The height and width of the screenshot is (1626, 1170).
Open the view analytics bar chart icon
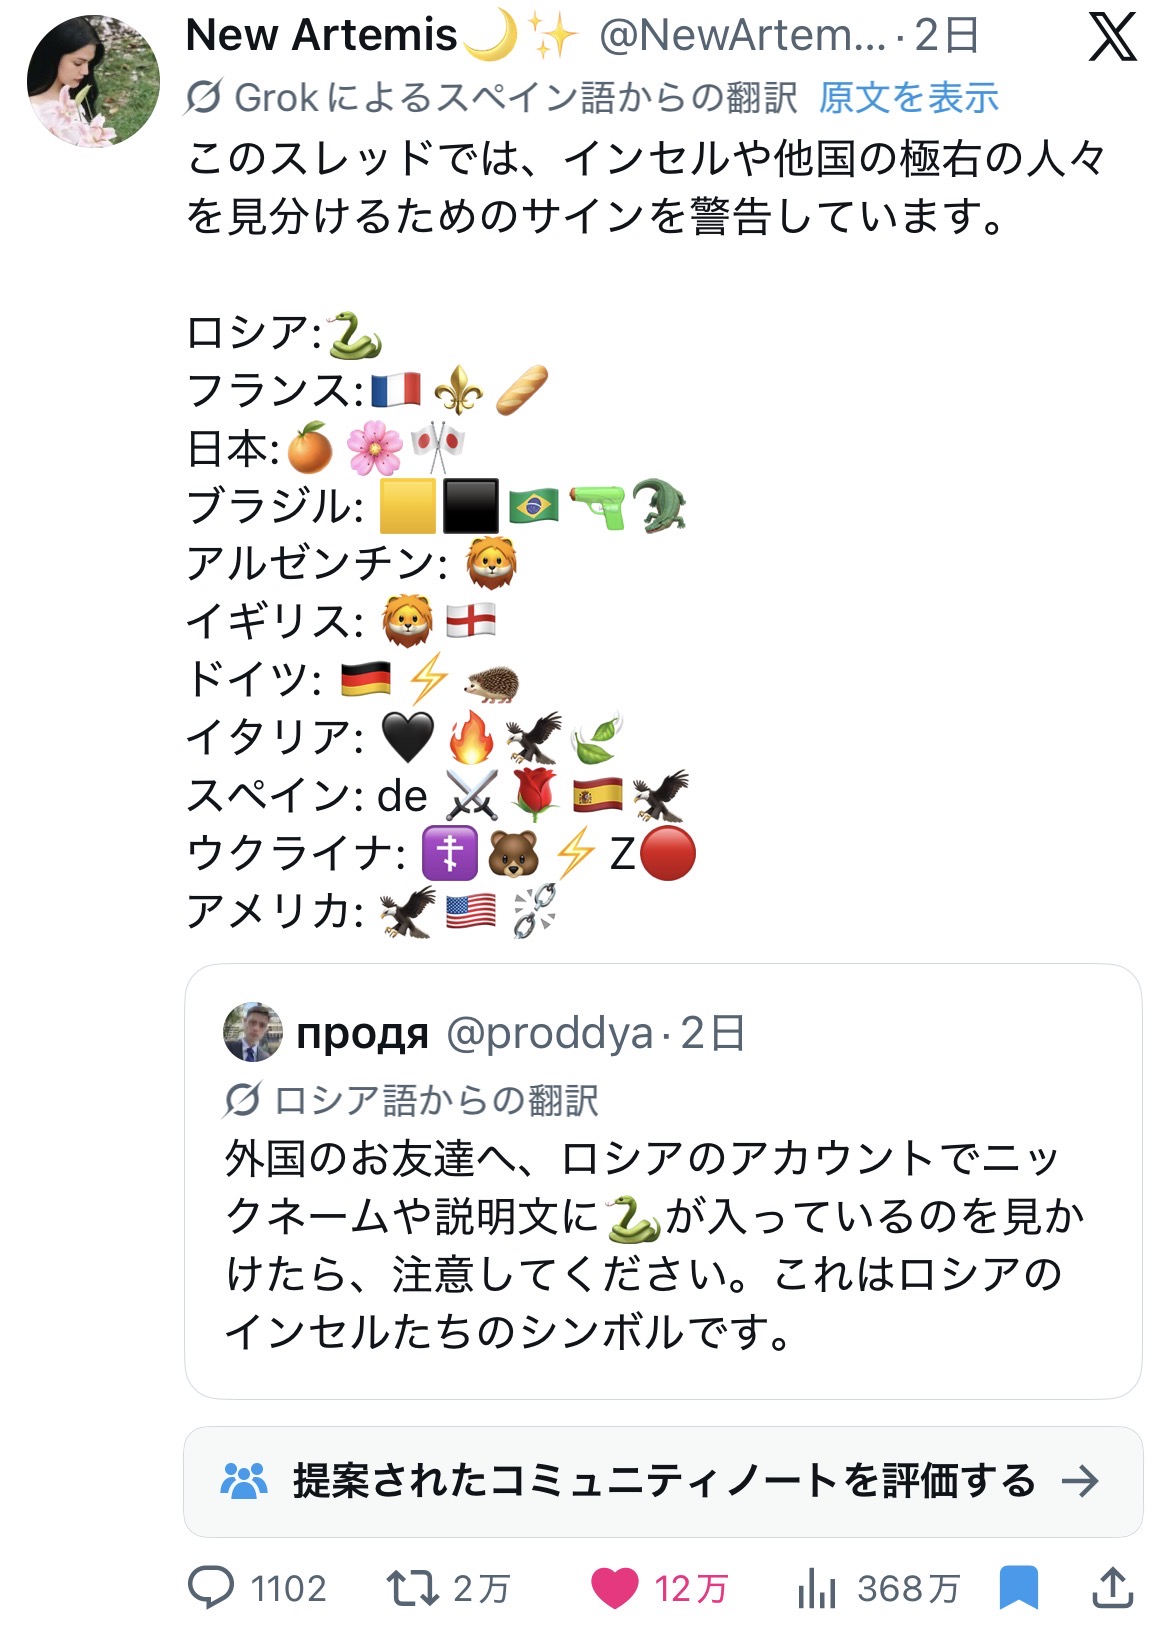click(817, 1587)
